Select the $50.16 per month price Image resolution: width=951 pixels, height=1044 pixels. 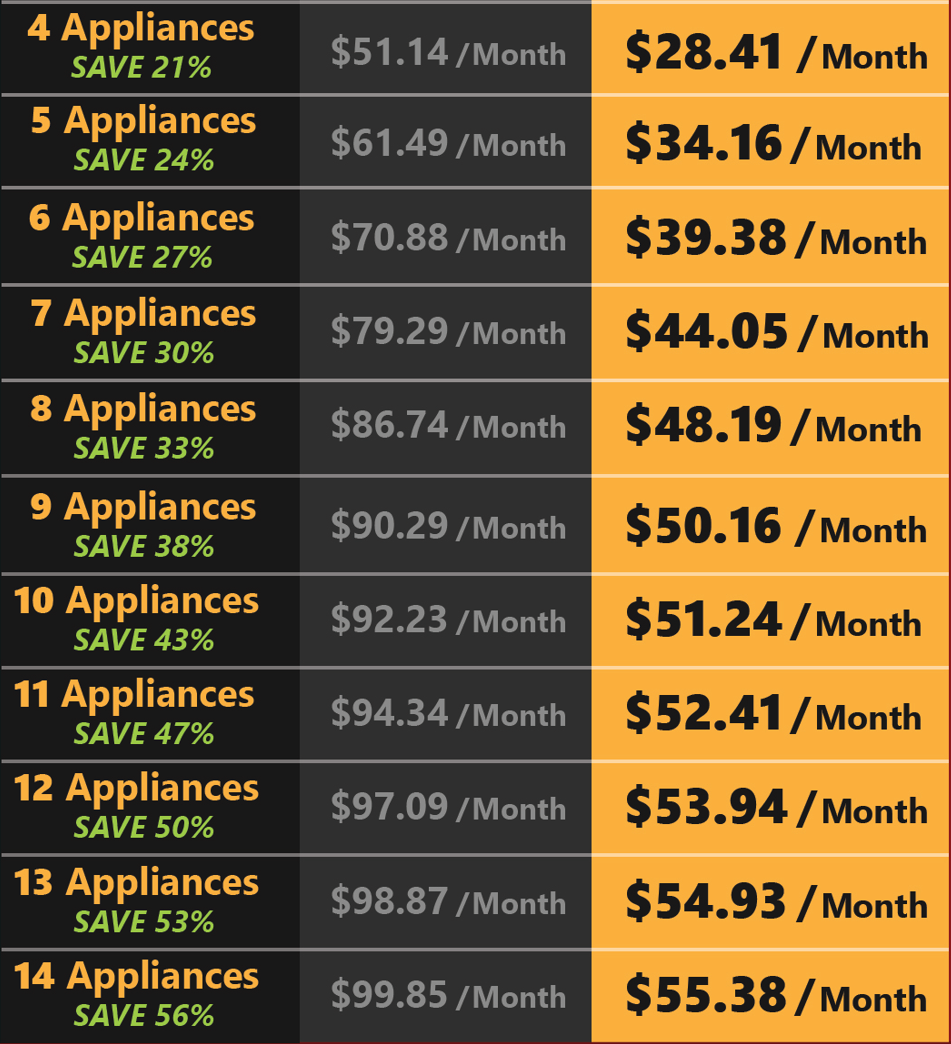[775, 527]
